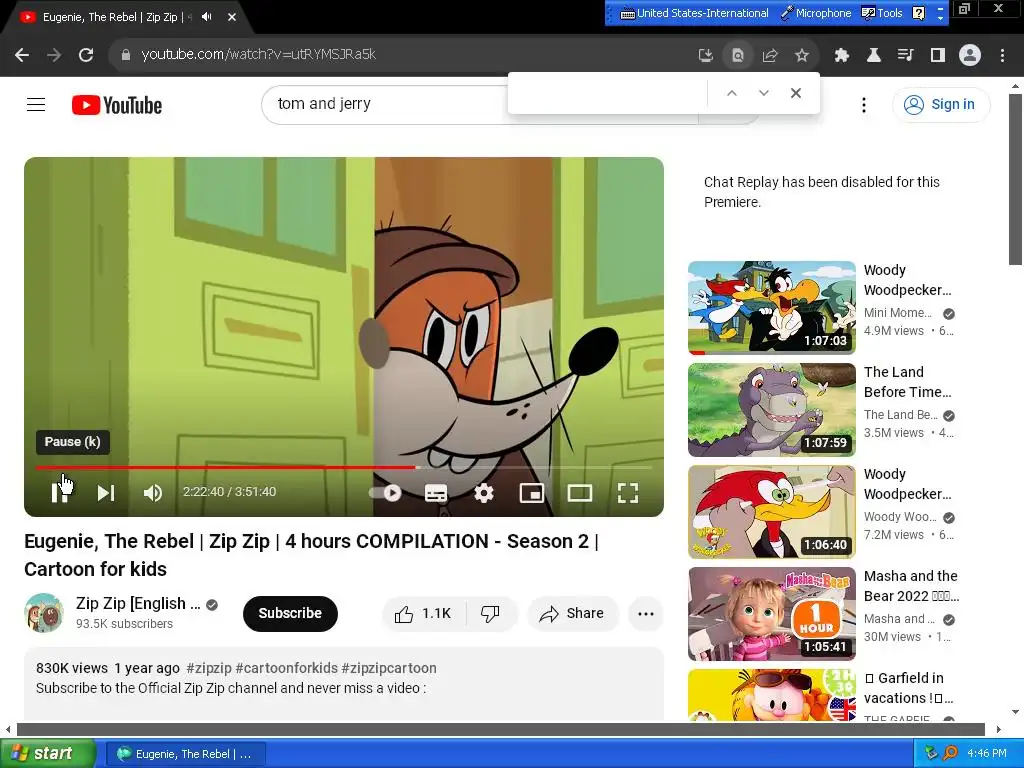
Task: Share the video
Action: pos(572,613)
